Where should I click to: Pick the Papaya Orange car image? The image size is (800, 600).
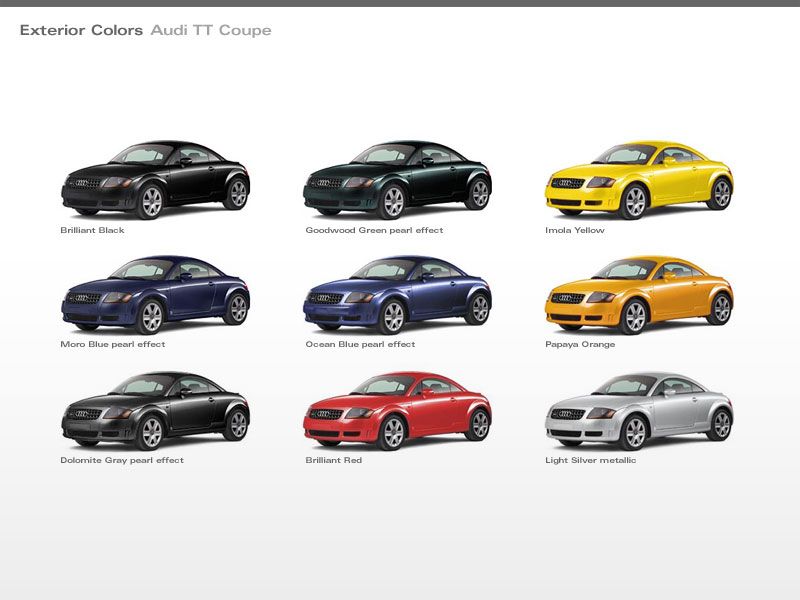pos(639,294)
